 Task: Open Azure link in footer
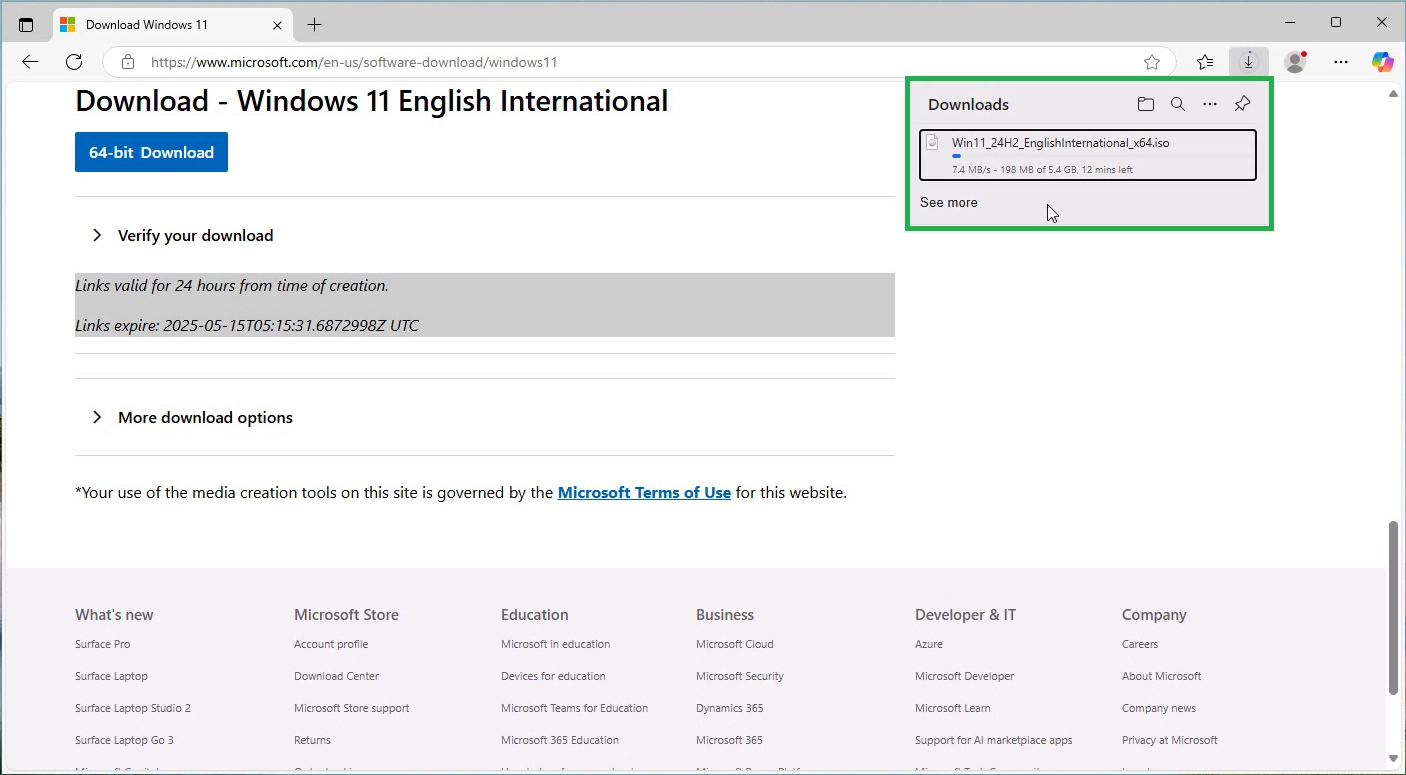(928, 644)
